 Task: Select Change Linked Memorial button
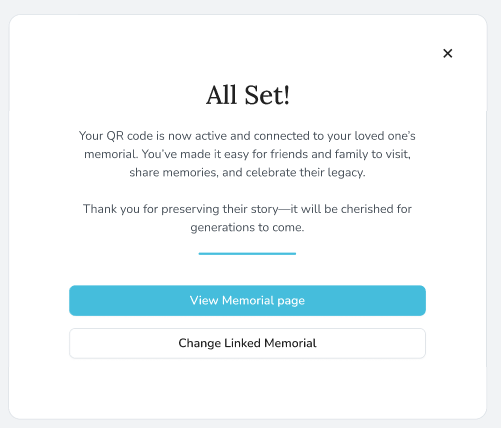coord(247,343)
